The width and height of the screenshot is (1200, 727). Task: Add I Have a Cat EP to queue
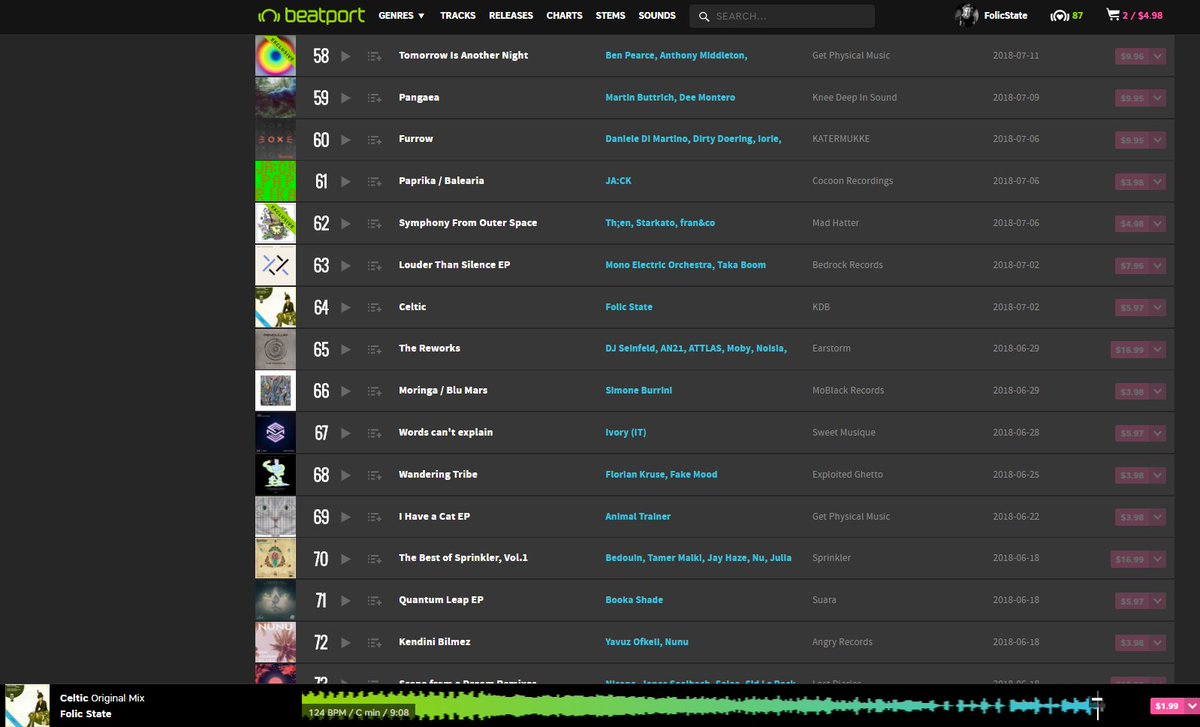pyautogui.click(x=375, y=517)
